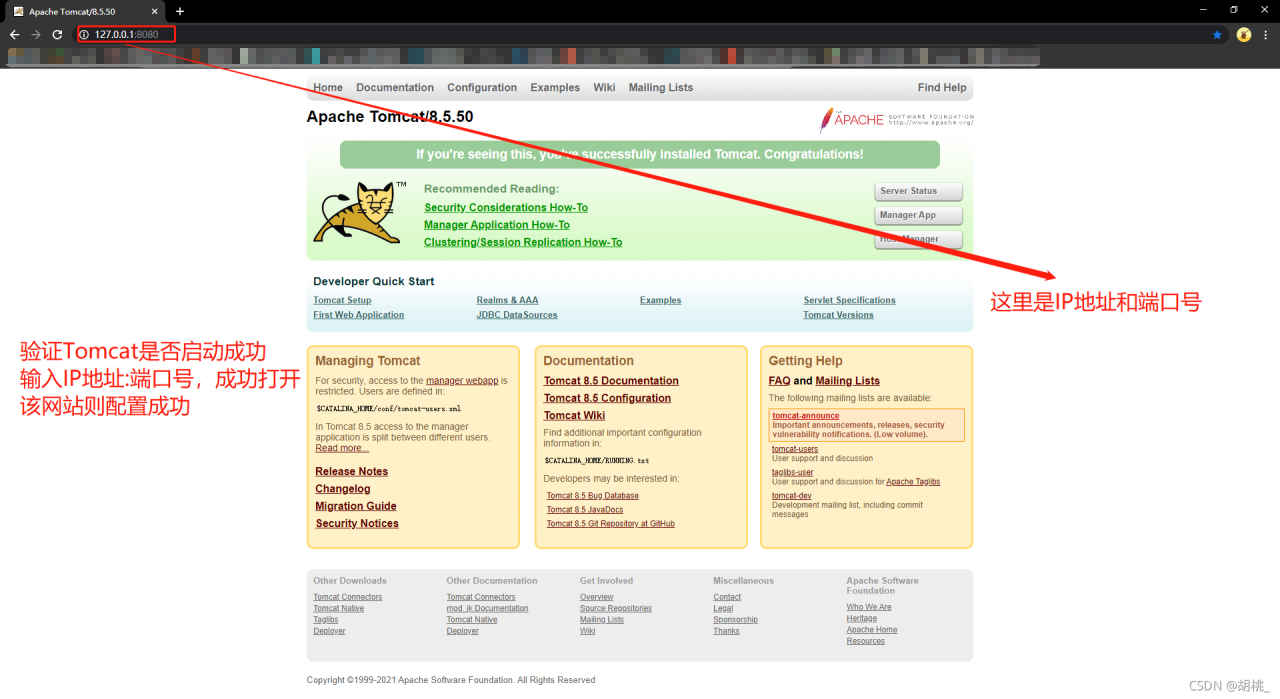The image size is (1280, 699).
Task: Open the Mailing Lists link in Getting Help
Action: 848,381
